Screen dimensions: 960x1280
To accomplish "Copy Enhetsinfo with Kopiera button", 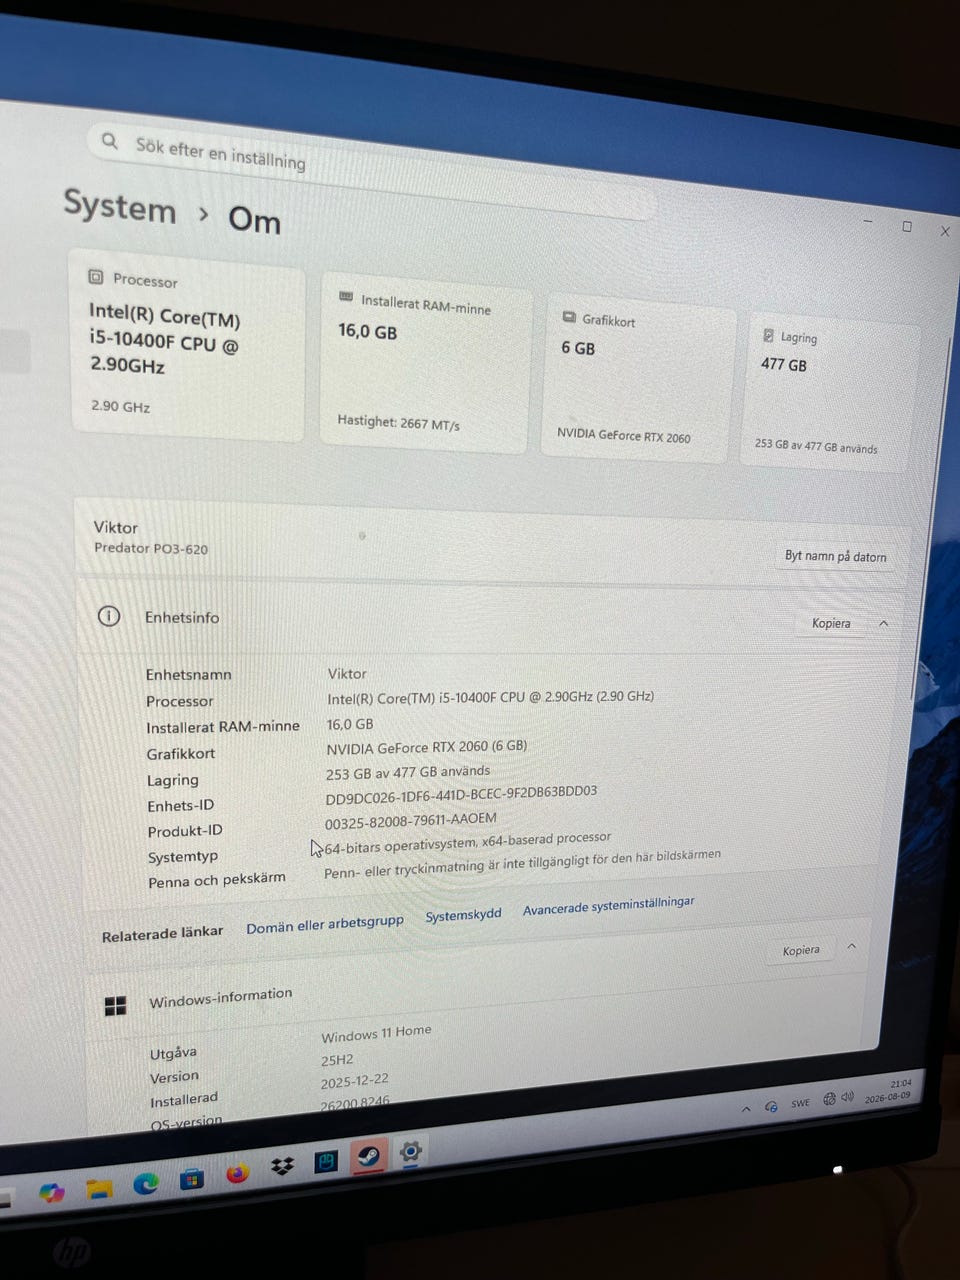I will pyautogui.click(x=831, y=623).
